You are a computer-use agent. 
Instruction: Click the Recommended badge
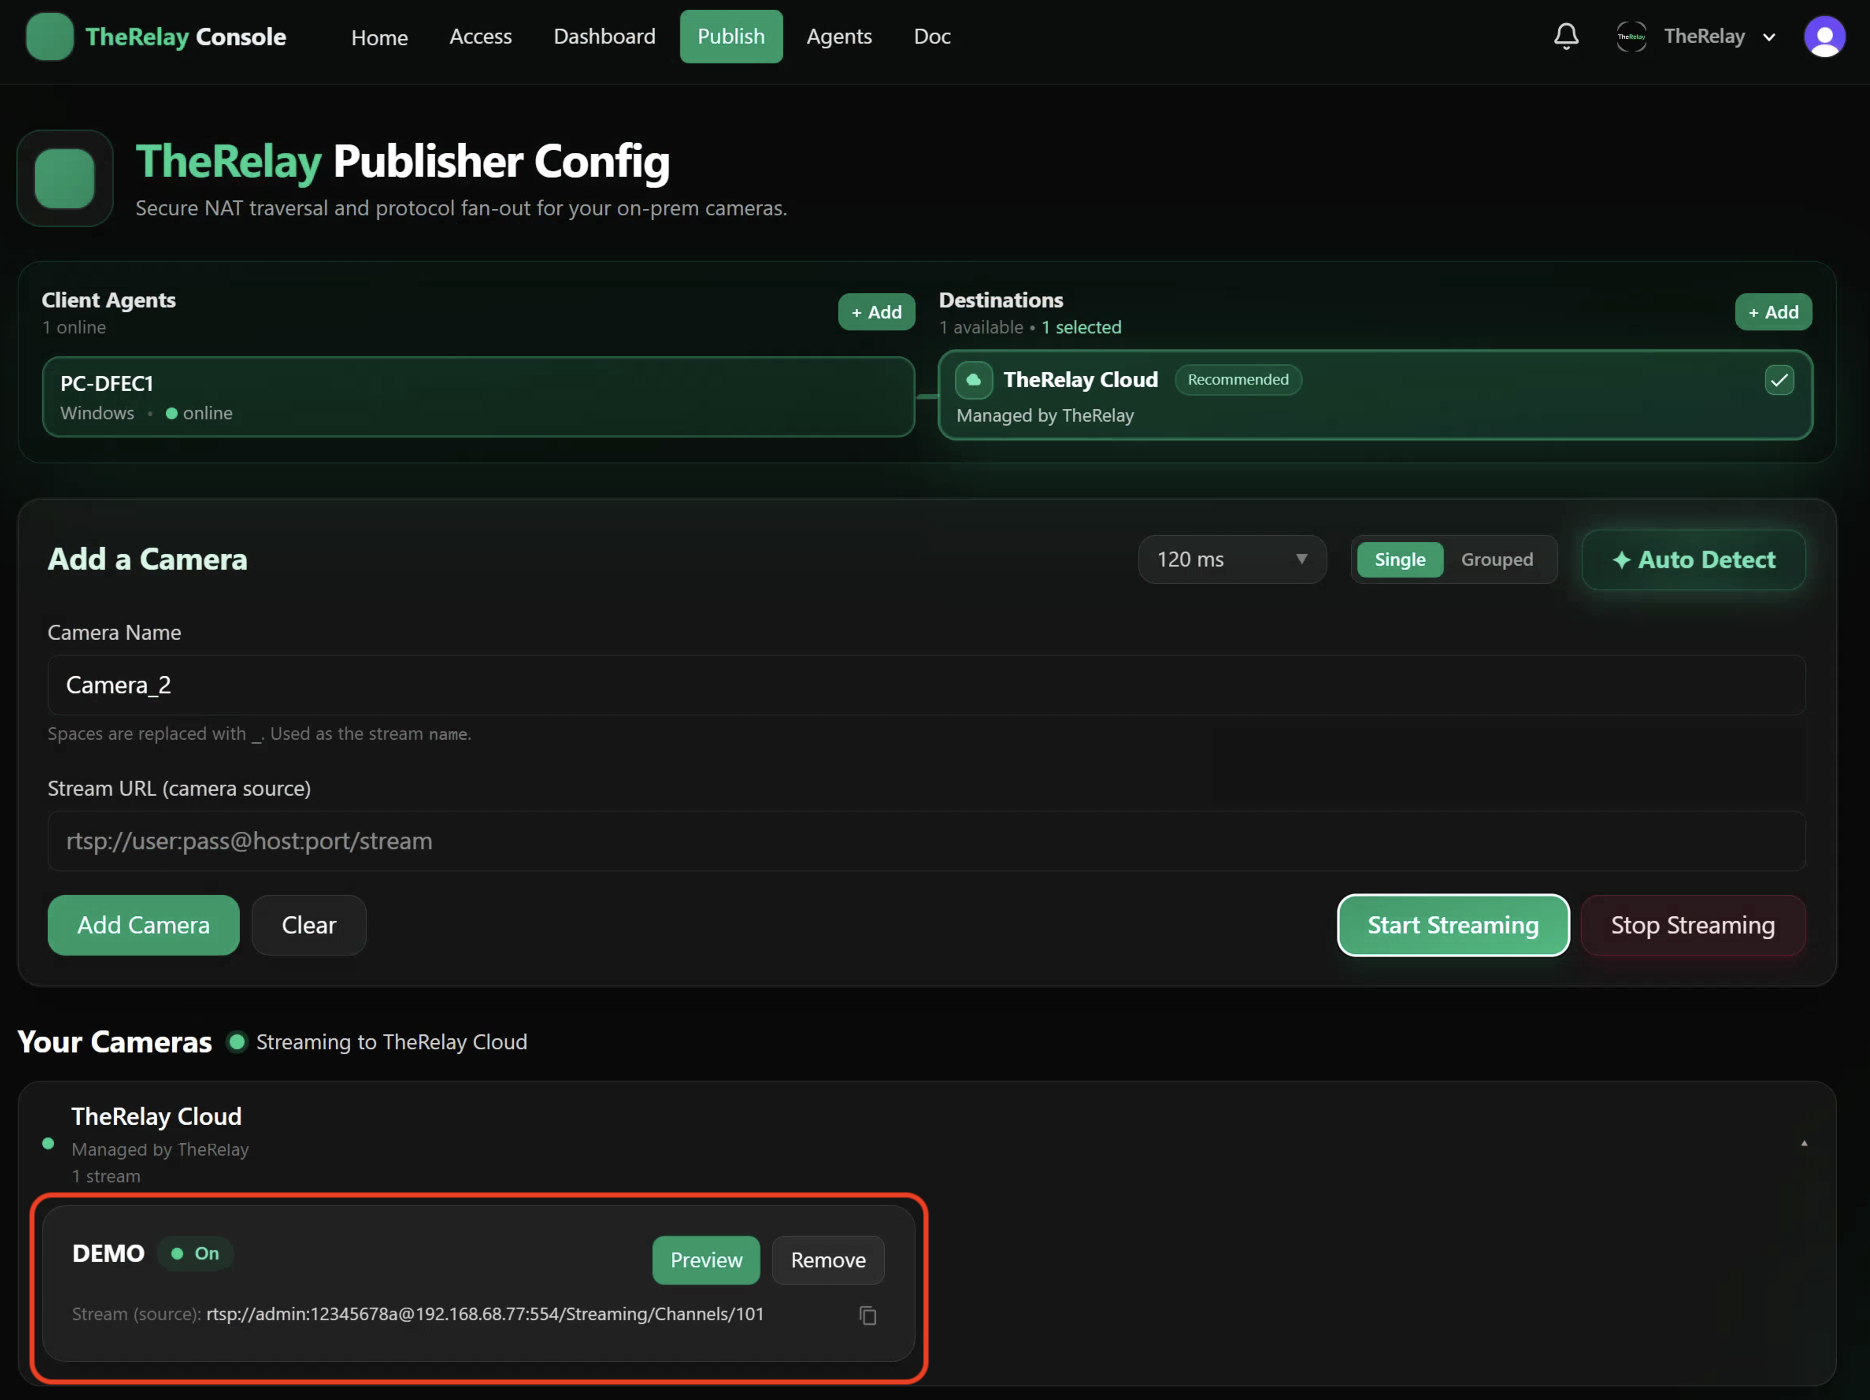(x=1238, y=380)
